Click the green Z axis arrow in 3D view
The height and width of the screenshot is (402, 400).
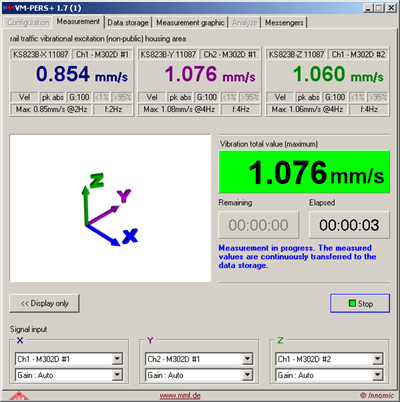[86, 205]
